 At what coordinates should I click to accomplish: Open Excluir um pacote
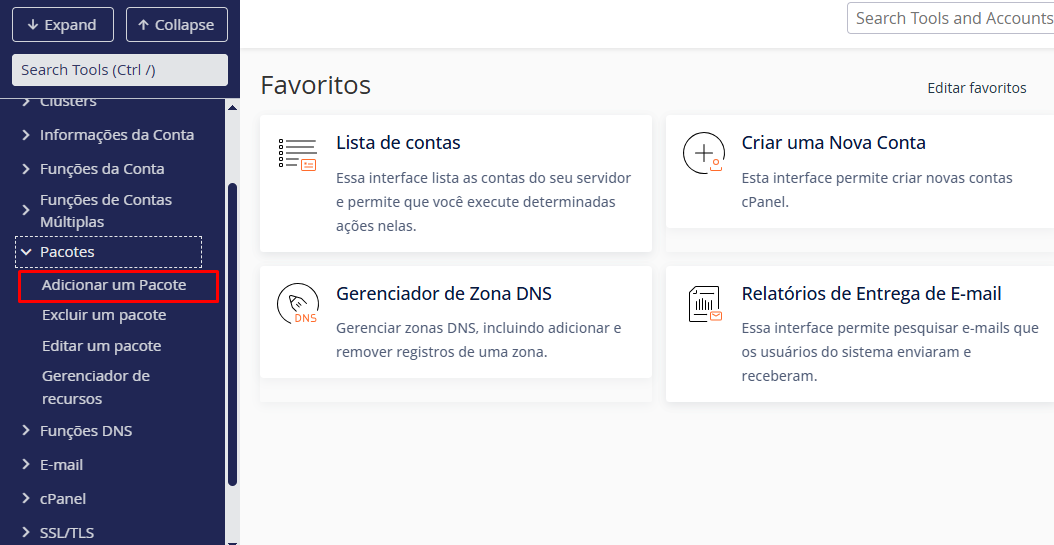point(104,315)
